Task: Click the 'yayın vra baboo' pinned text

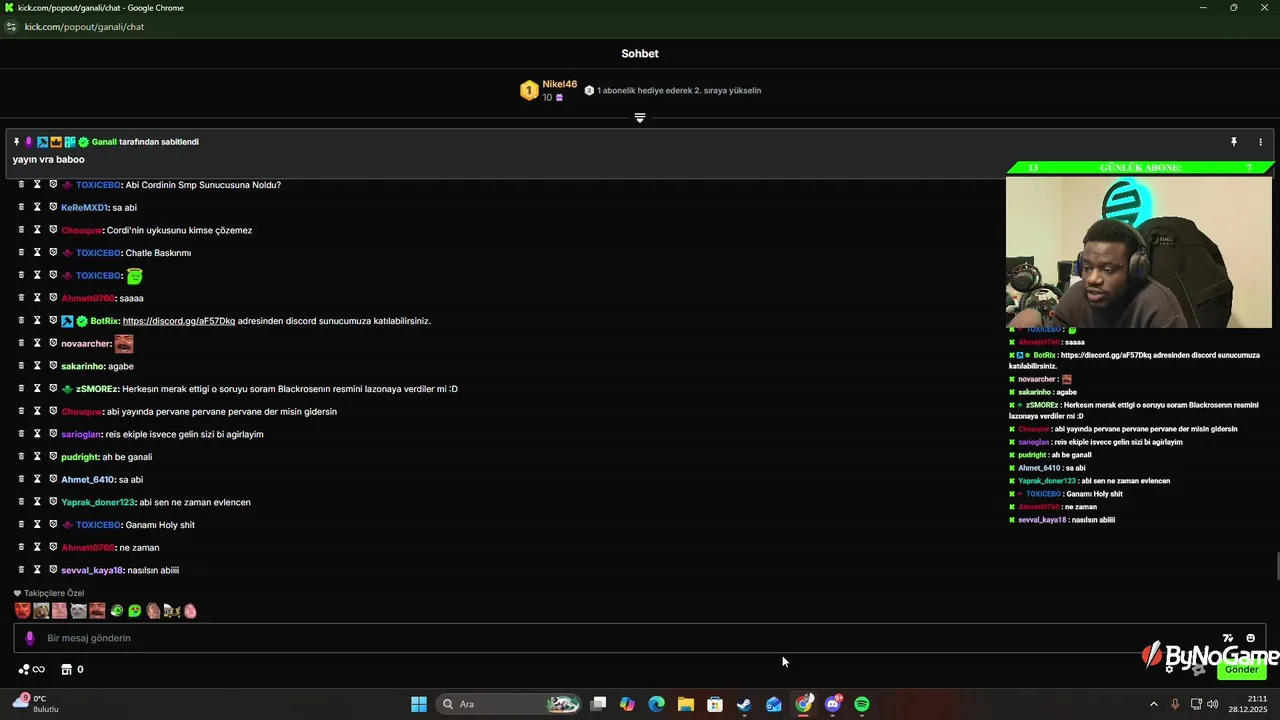Action: 49,159
